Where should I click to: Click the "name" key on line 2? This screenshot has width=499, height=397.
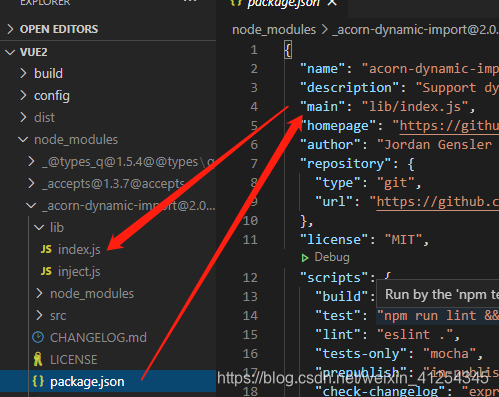coord(322,69)
